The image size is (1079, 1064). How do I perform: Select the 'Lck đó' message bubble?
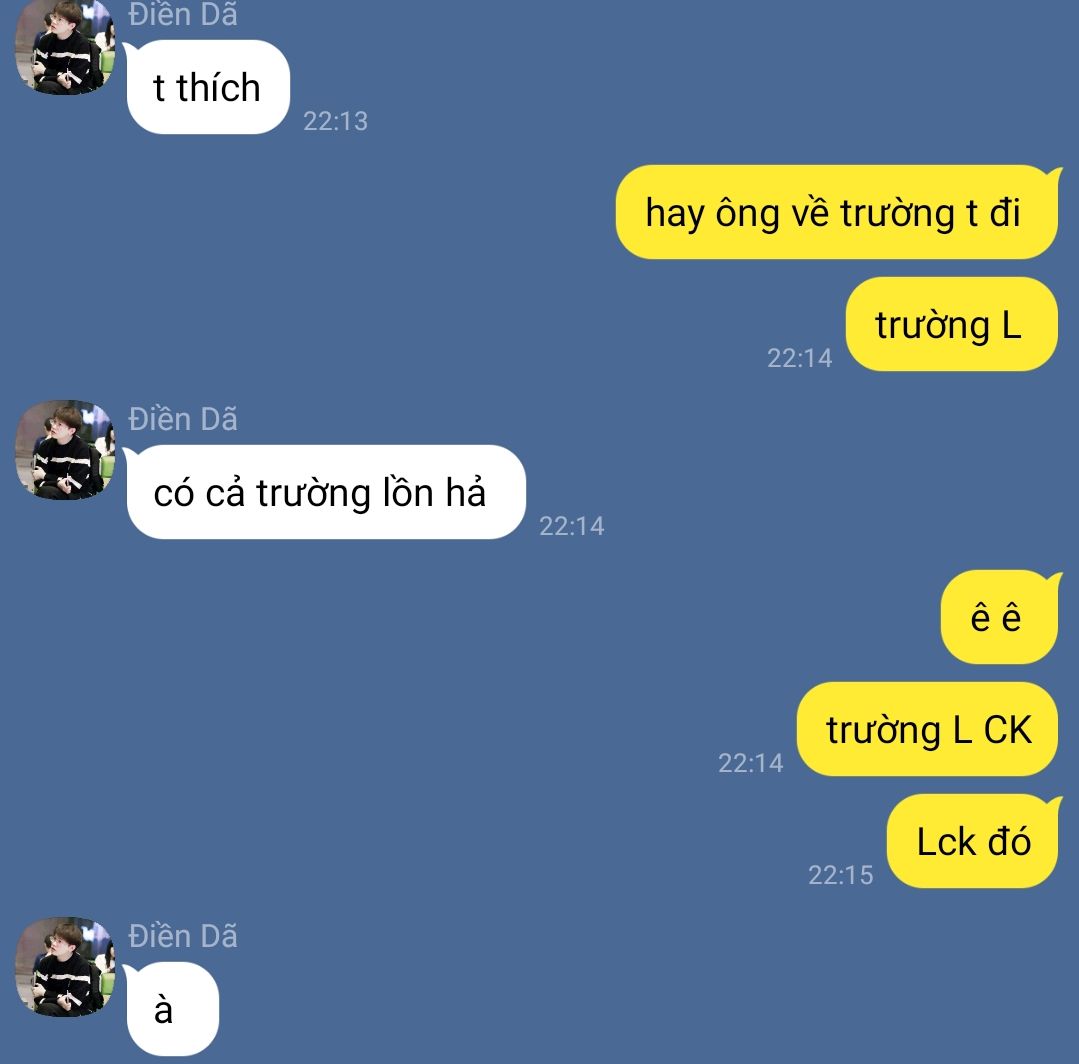(972, 841)
